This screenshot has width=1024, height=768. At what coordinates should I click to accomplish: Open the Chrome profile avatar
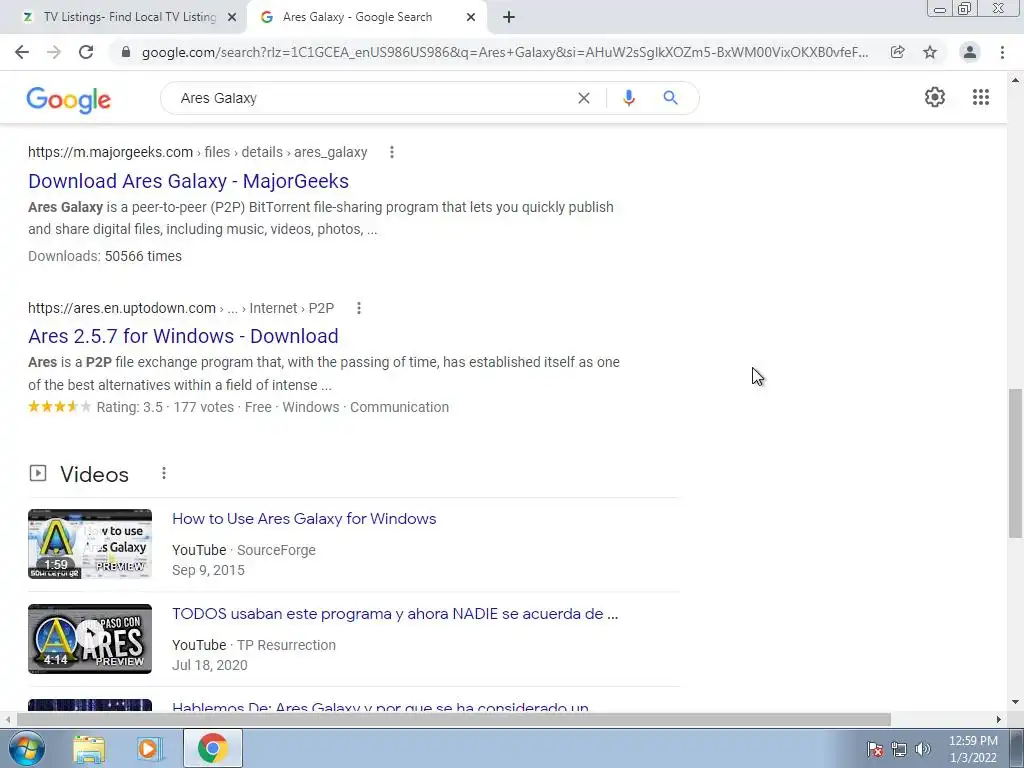[x=970, y=52]
